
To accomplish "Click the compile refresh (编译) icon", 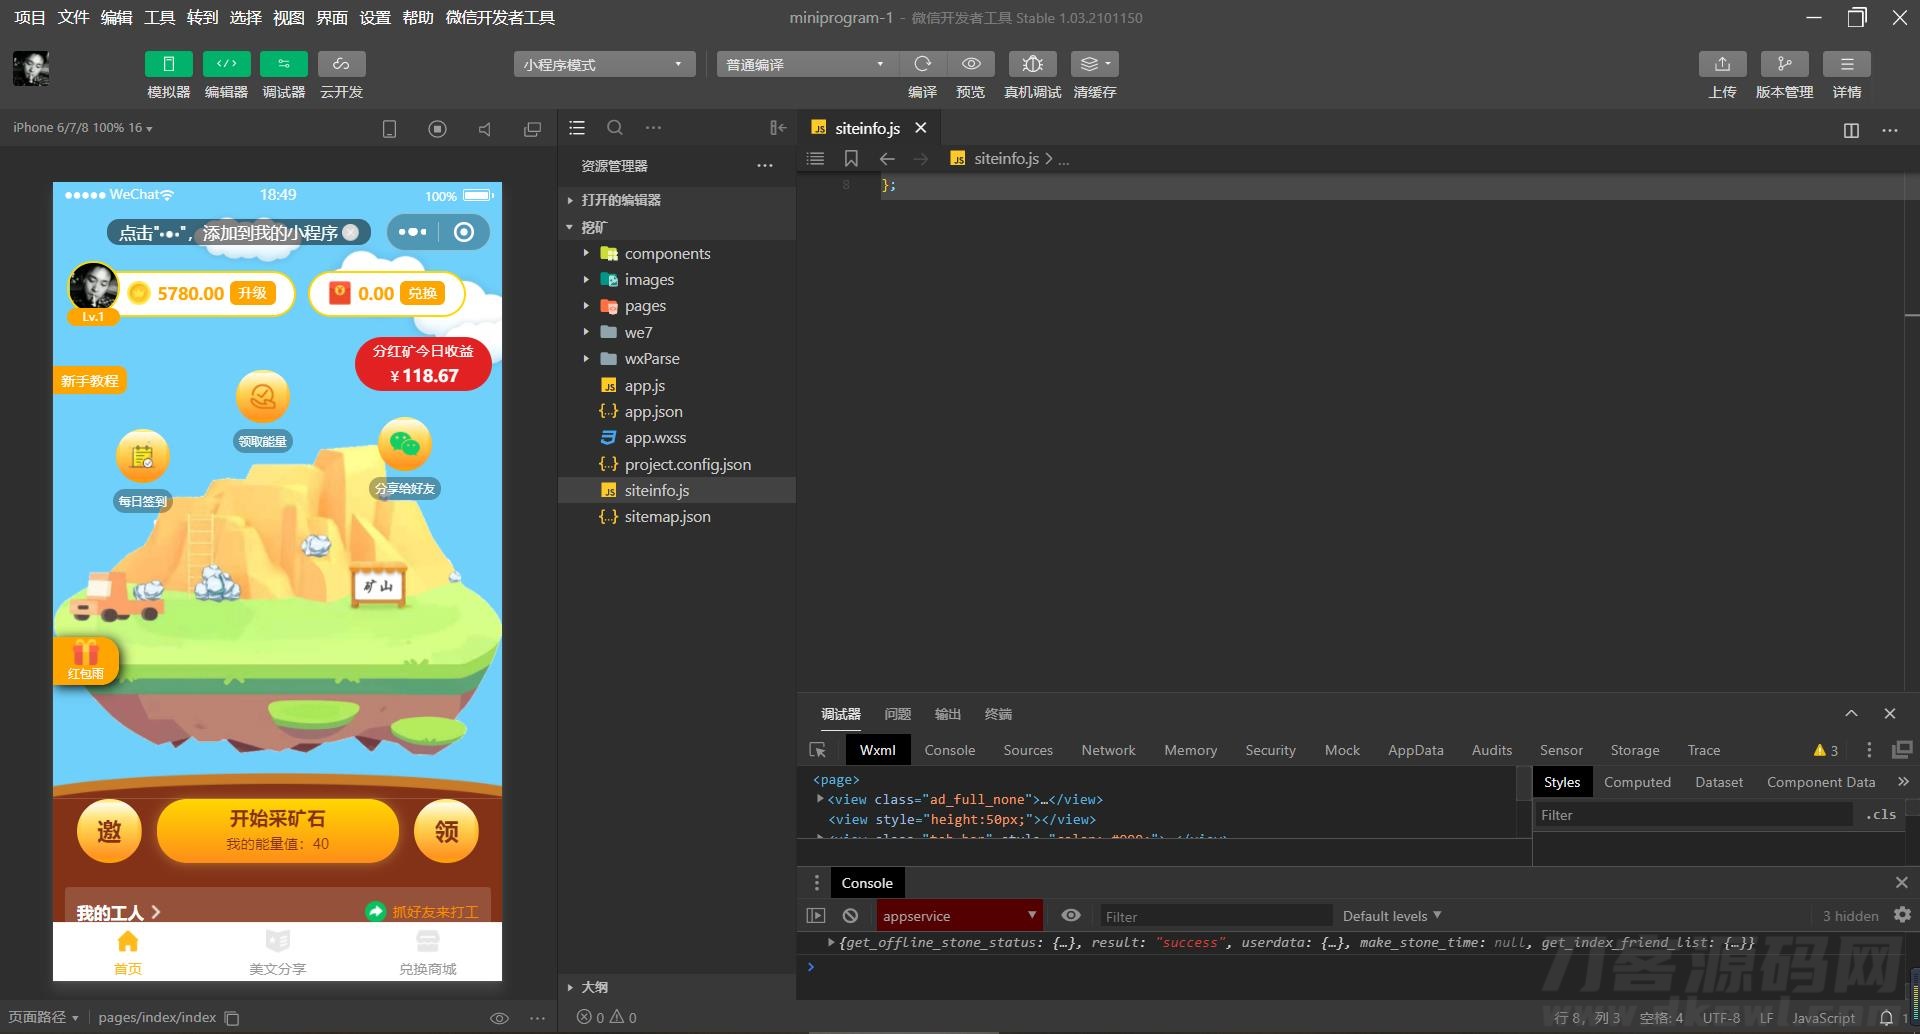I will pos(922,64).
